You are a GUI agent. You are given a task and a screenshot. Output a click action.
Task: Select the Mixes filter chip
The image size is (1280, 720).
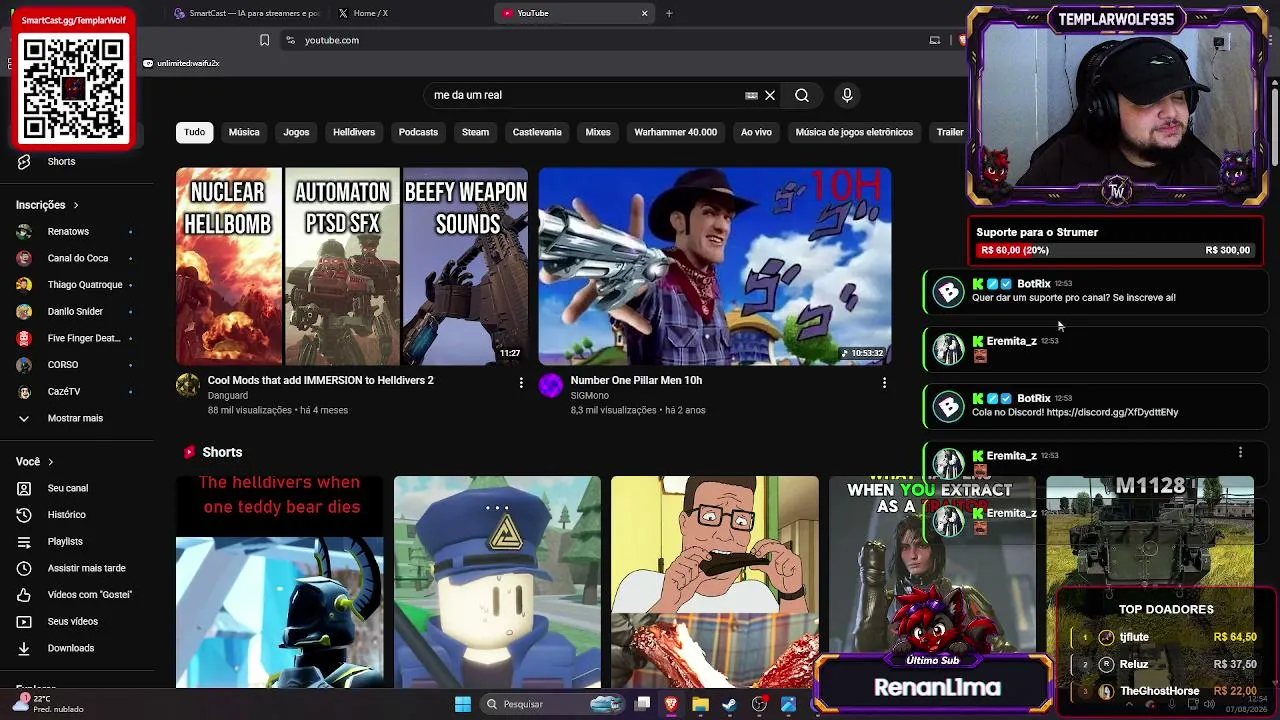(598, 132)
